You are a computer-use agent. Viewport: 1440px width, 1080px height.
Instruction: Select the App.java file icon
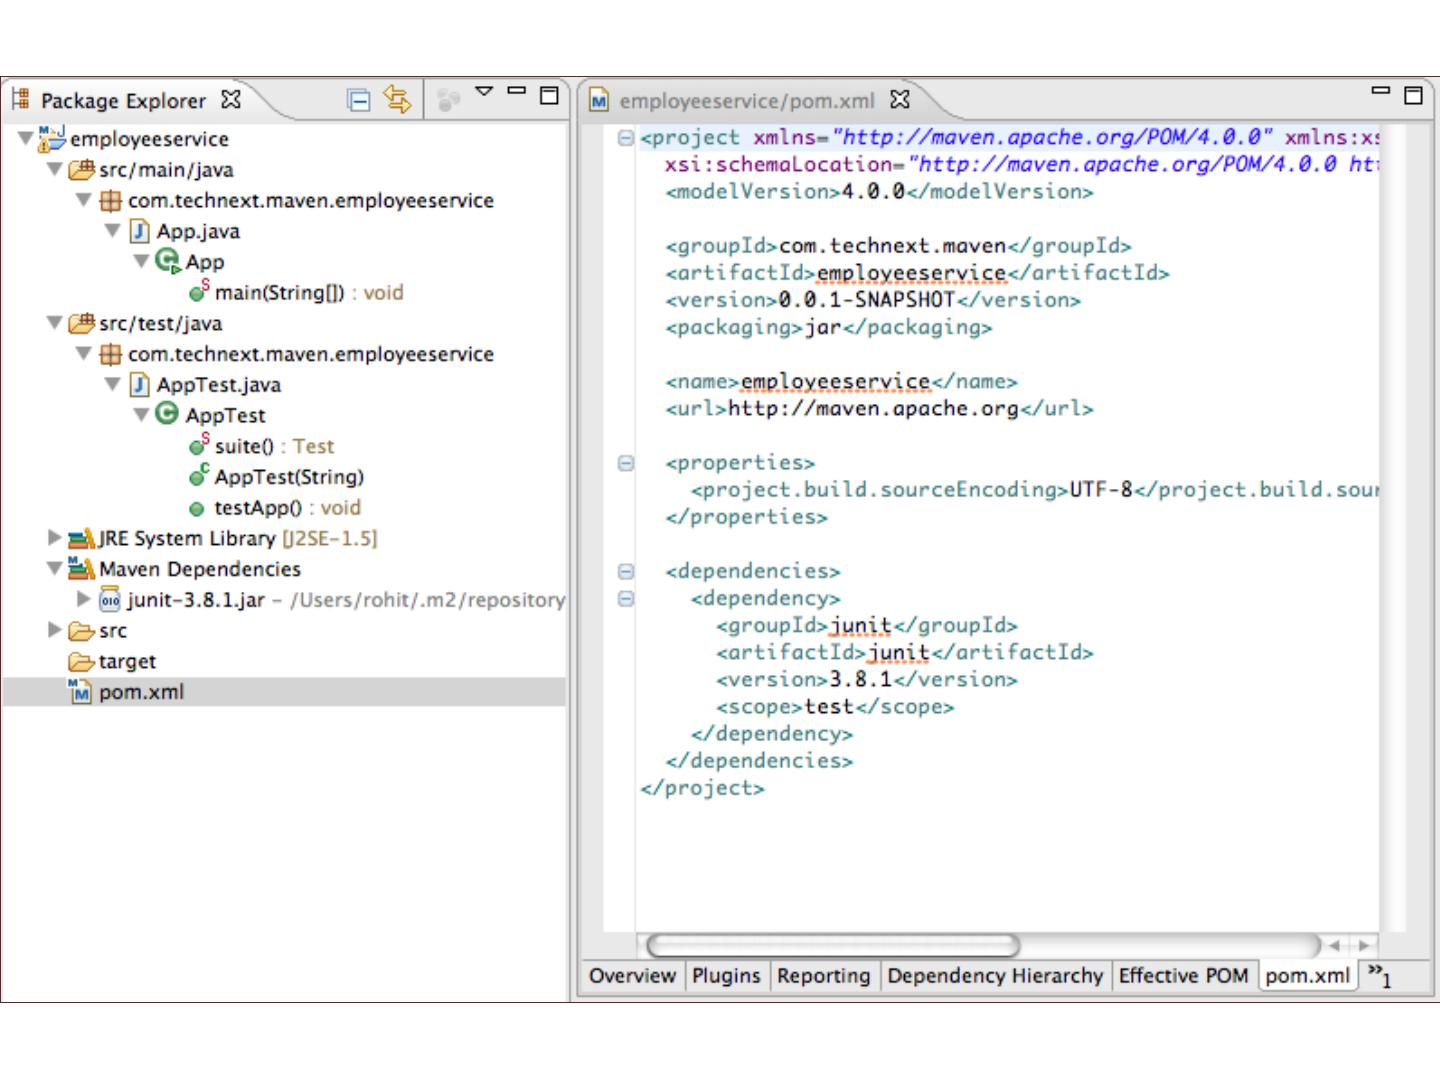tap(140, 231)
